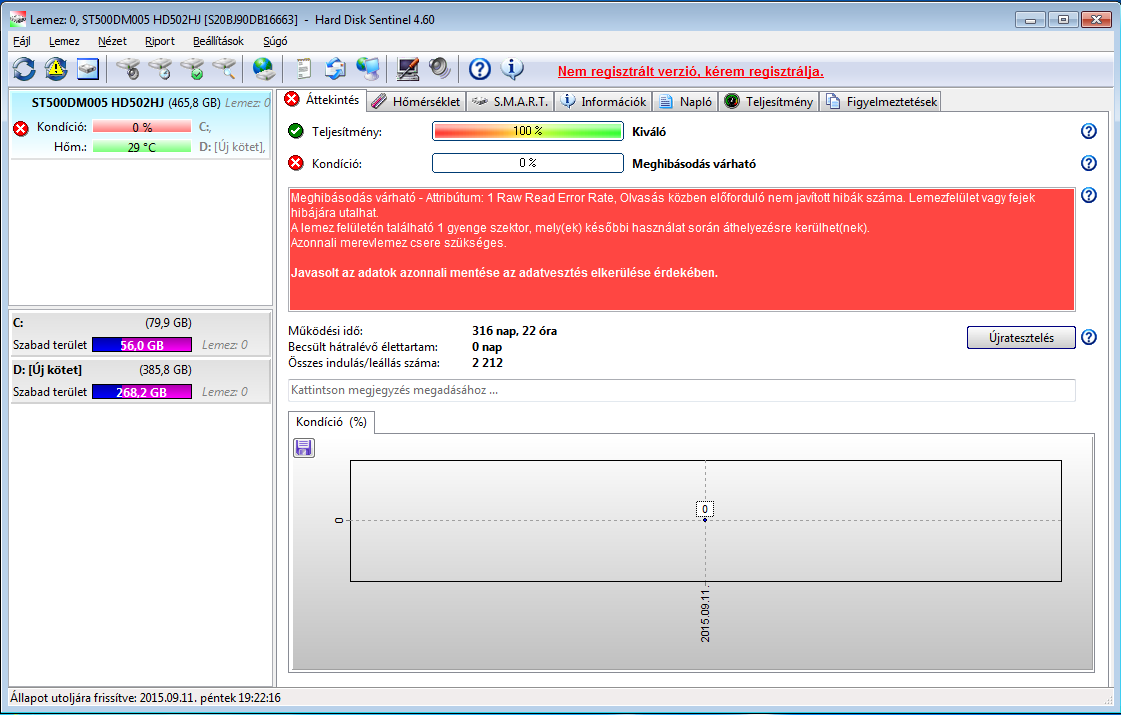Open the Lemez menu
Image resolution: width=1121 pixels, height=715 pixels.
[64, 41]
